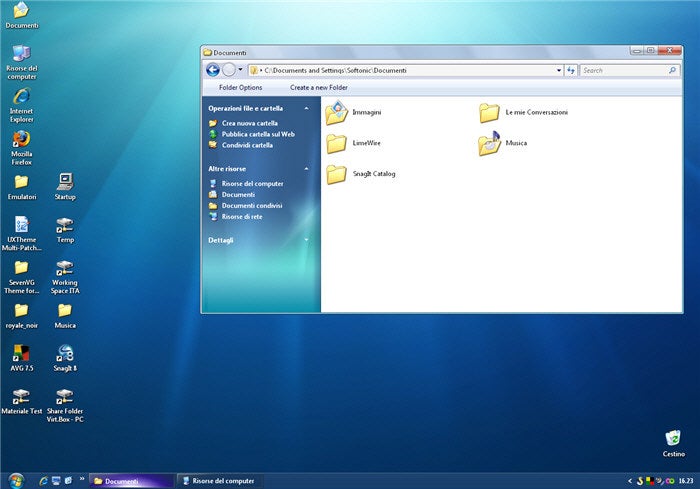Open the address bar history dropdown
The image size is (700, 489).
pyautogui.click(x=558, y=70)
